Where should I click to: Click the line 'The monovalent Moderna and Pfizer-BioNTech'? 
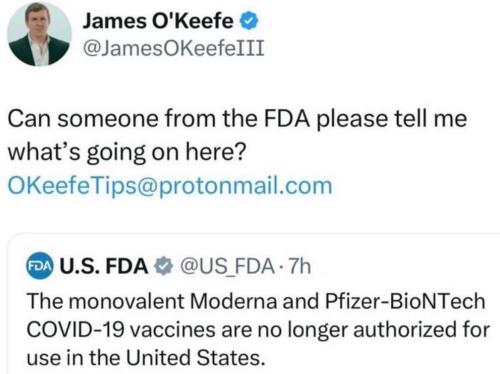tap(256, 301)
